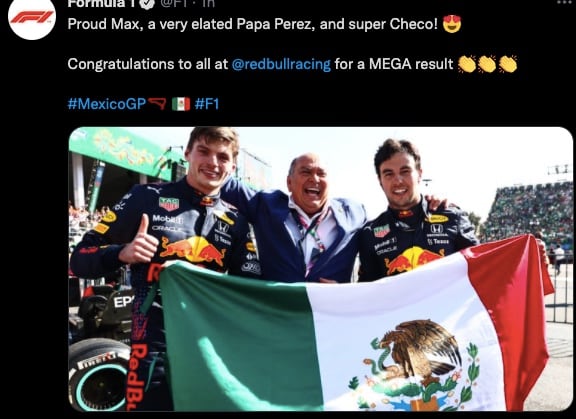The image size is (576, 419).
Task: Click the heart-eyes emoji after 'super Checo!'
Action: tap(452, 24)
